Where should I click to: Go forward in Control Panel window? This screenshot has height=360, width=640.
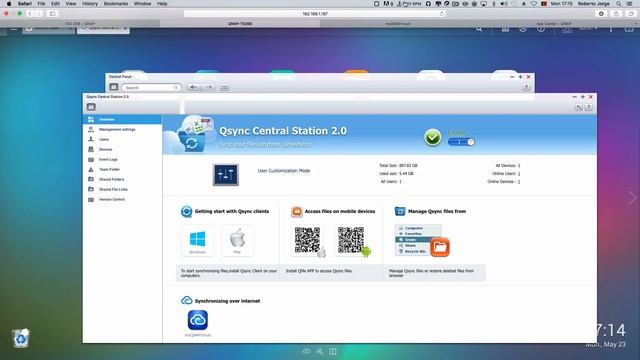point(209,87)
